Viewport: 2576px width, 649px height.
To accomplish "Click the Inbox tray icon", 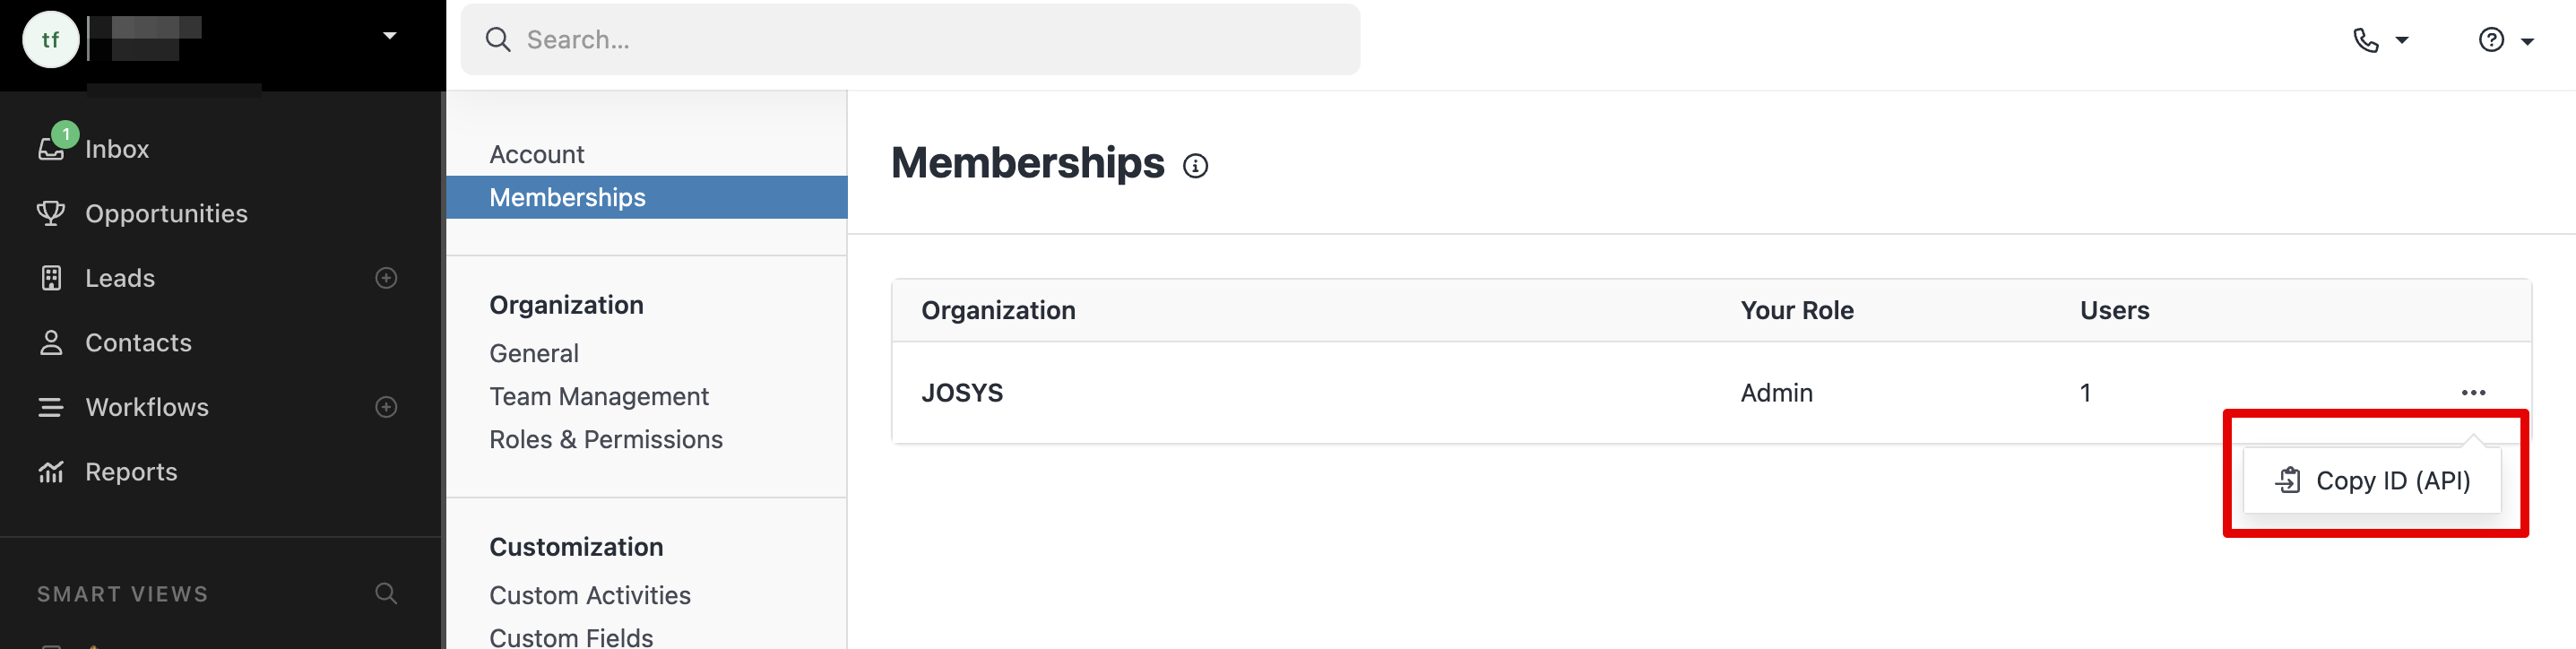I will click(x=50, y=149).
